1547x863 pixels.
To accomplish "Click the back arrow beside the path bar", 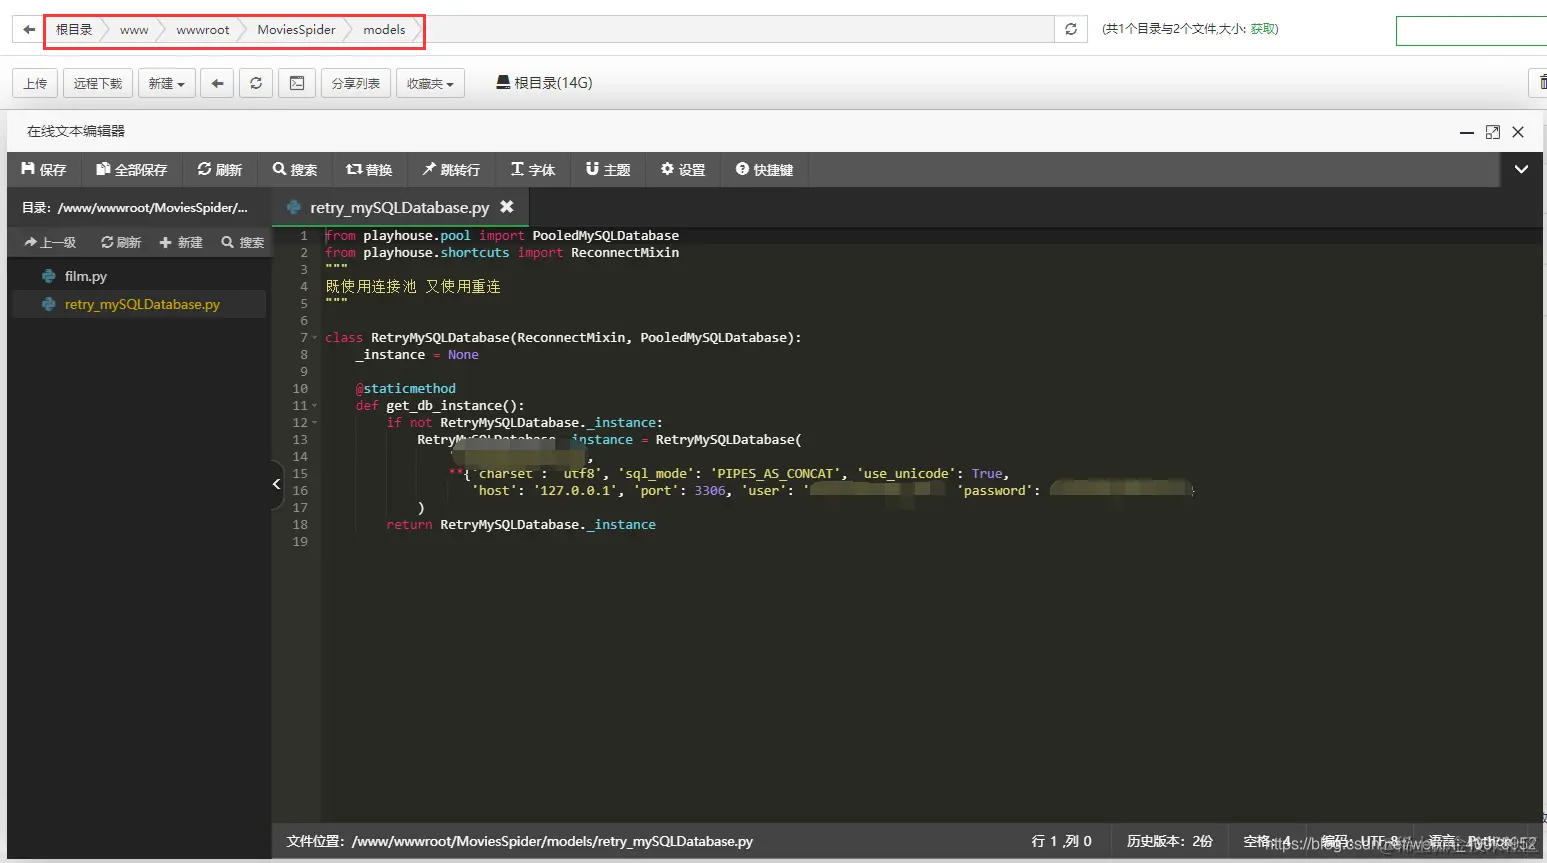I will tap(28, 29).
